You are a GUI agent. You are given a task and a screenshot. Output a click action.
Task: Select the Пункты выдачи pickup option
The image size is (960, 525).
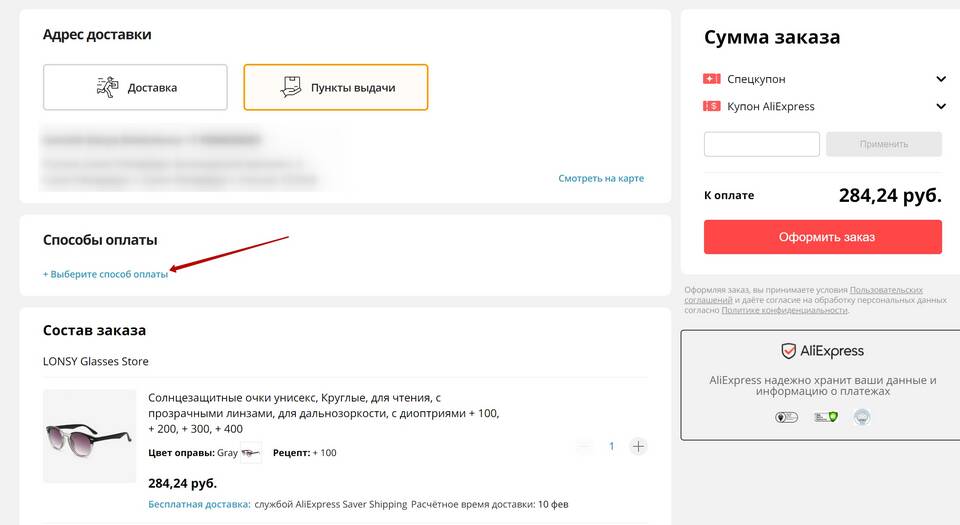336,88
